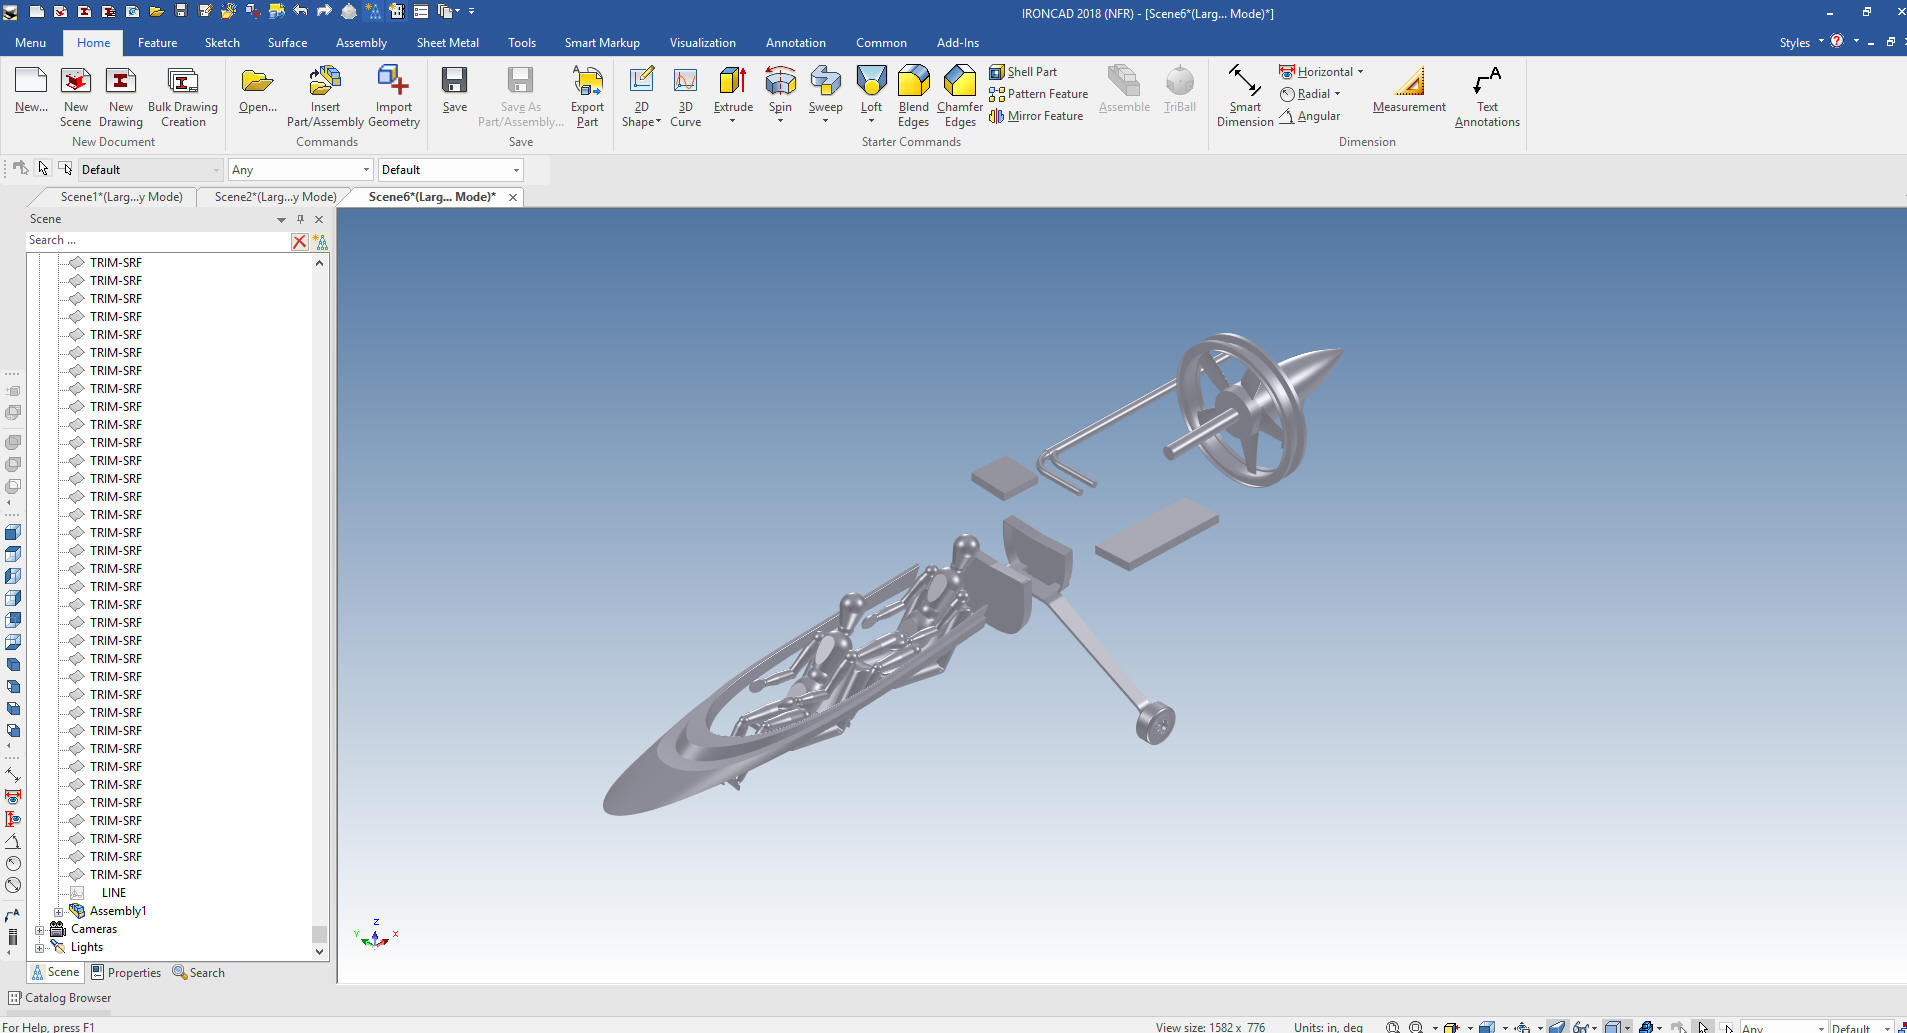
Task: Switch to the Sheet Metal ribbon tab
Action: point(447,43)
